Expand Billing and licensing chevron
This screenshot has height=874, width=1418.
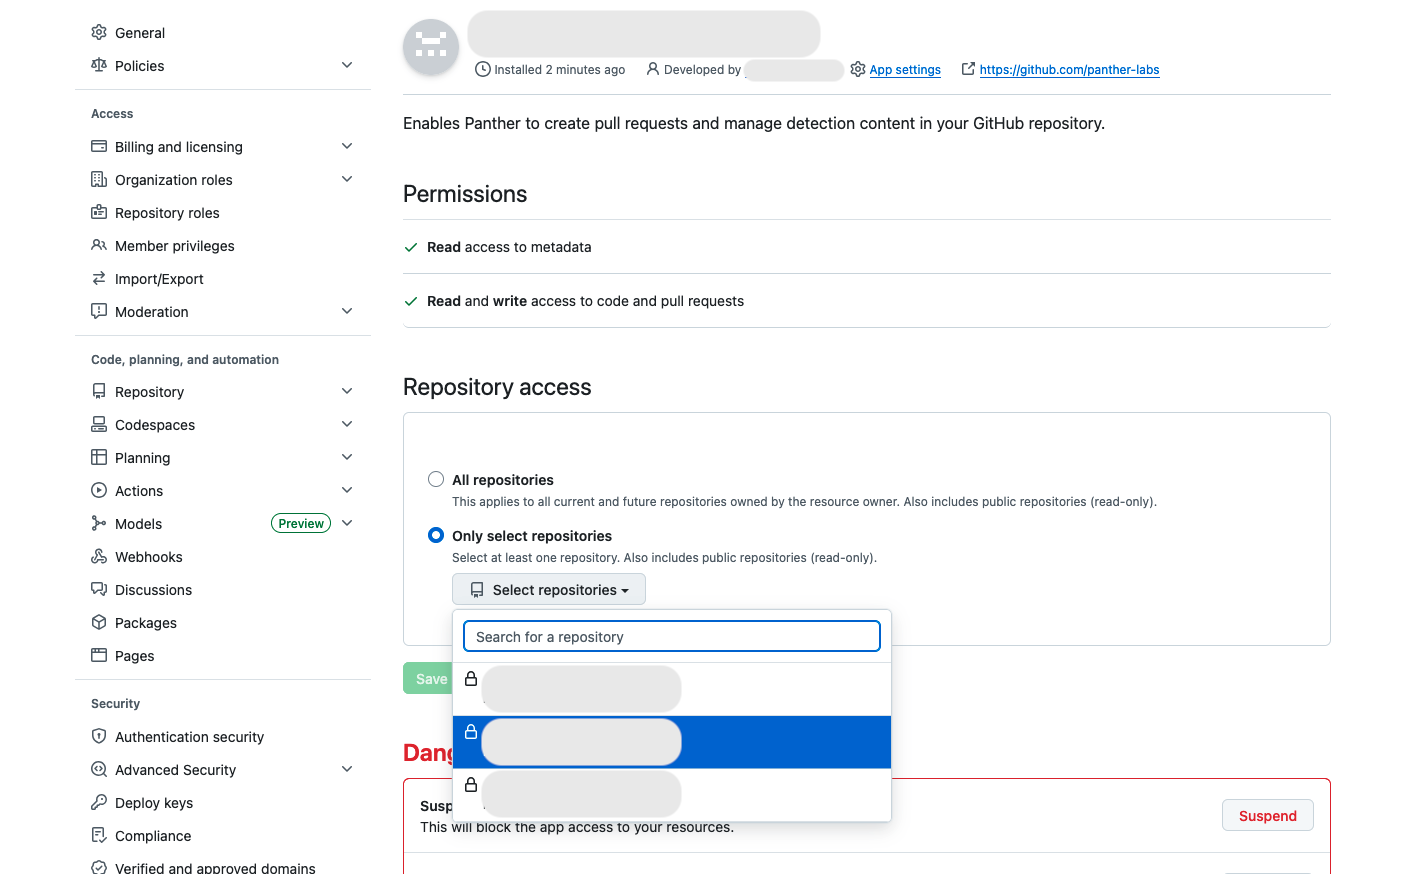tap(347, 146)
